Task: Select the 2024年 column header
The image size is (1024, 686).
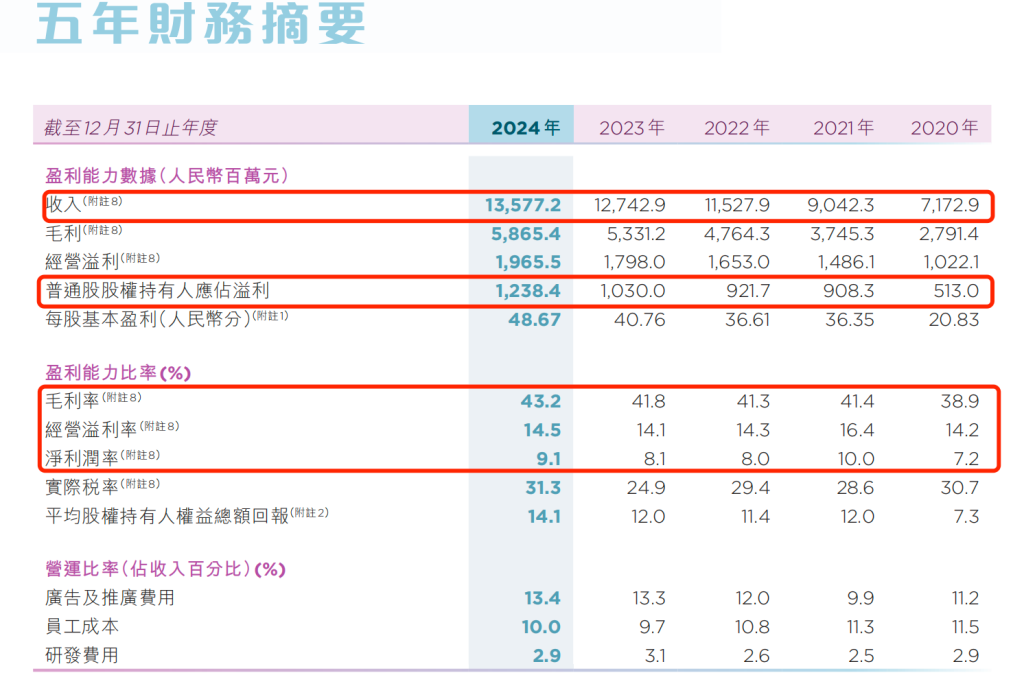Action: (525, 128)
